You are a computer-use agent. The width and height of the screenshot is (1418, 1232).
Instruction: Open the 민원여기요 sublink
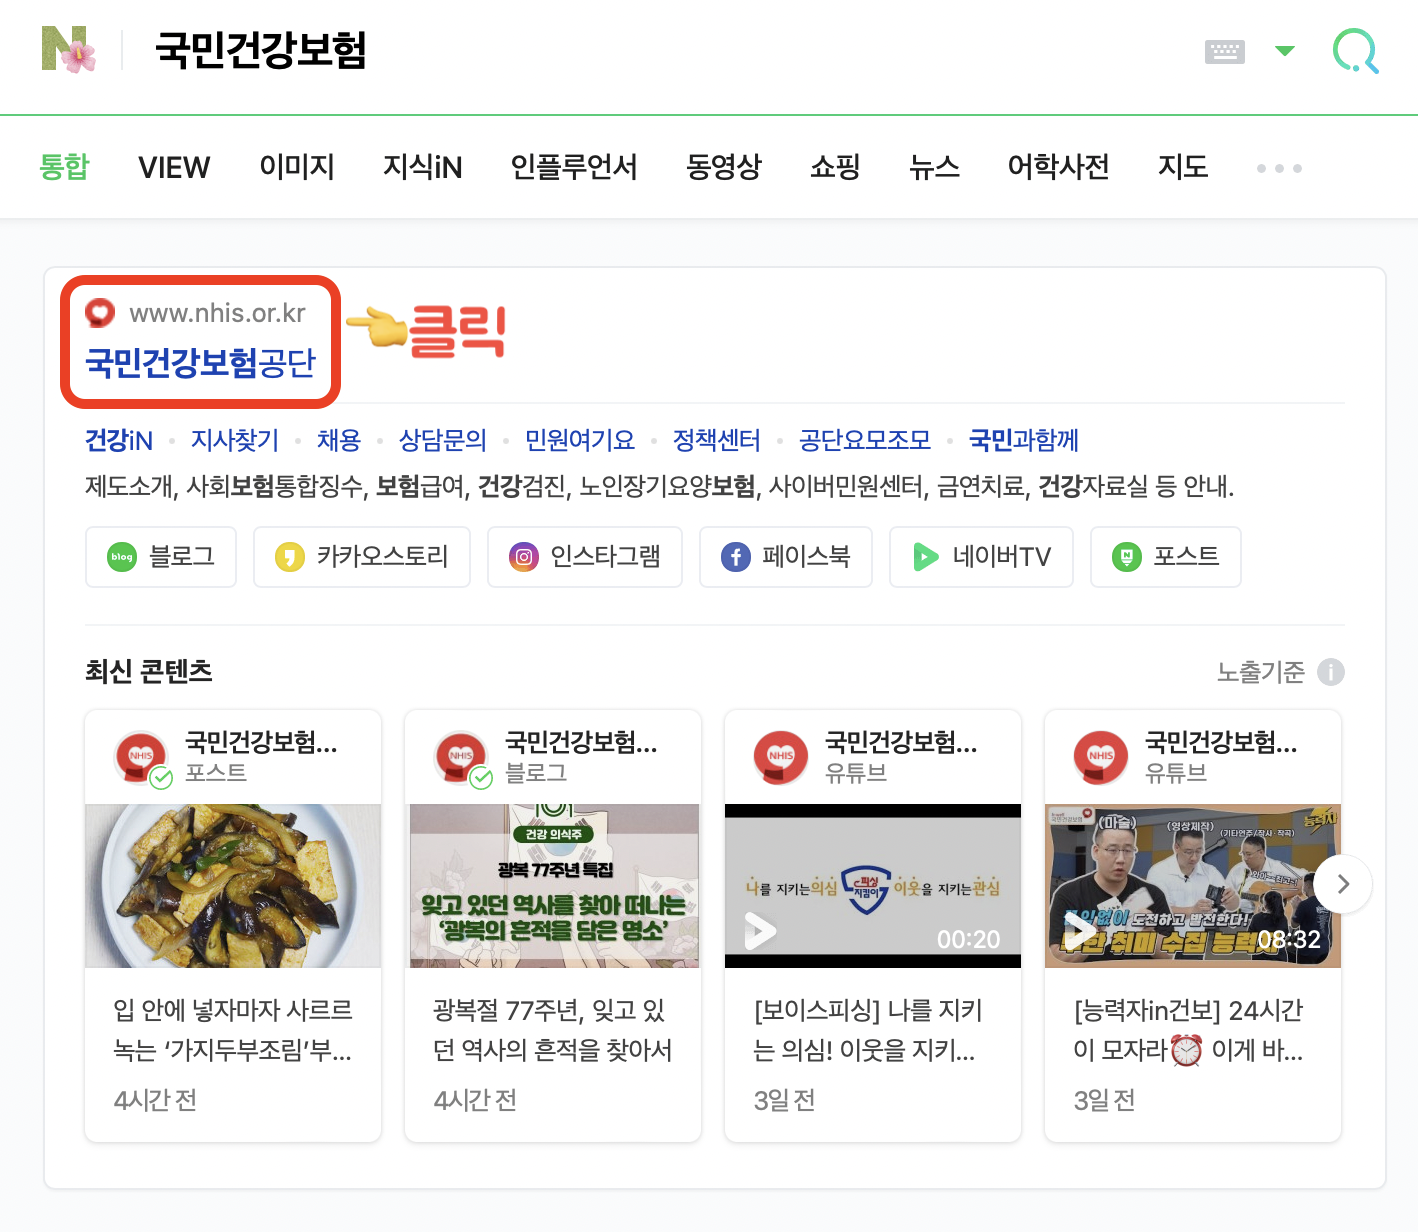pyautogui.click(x=580, y=440)
